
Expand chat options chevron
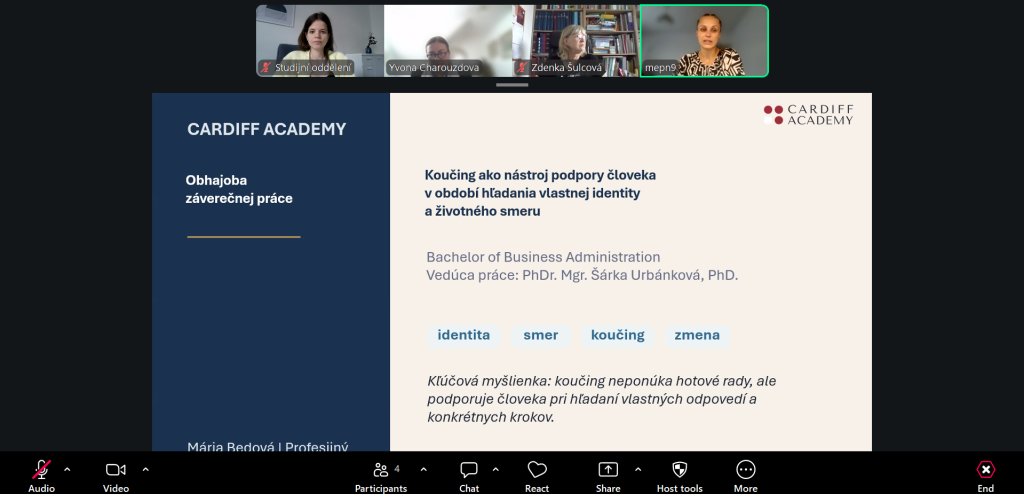click(495, 469)
